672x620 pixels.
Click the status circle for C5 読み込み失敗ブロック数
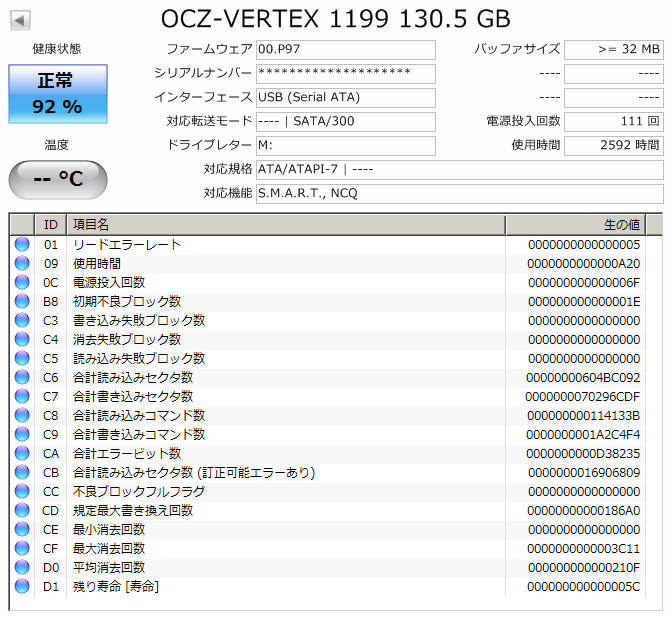[22, 358]
